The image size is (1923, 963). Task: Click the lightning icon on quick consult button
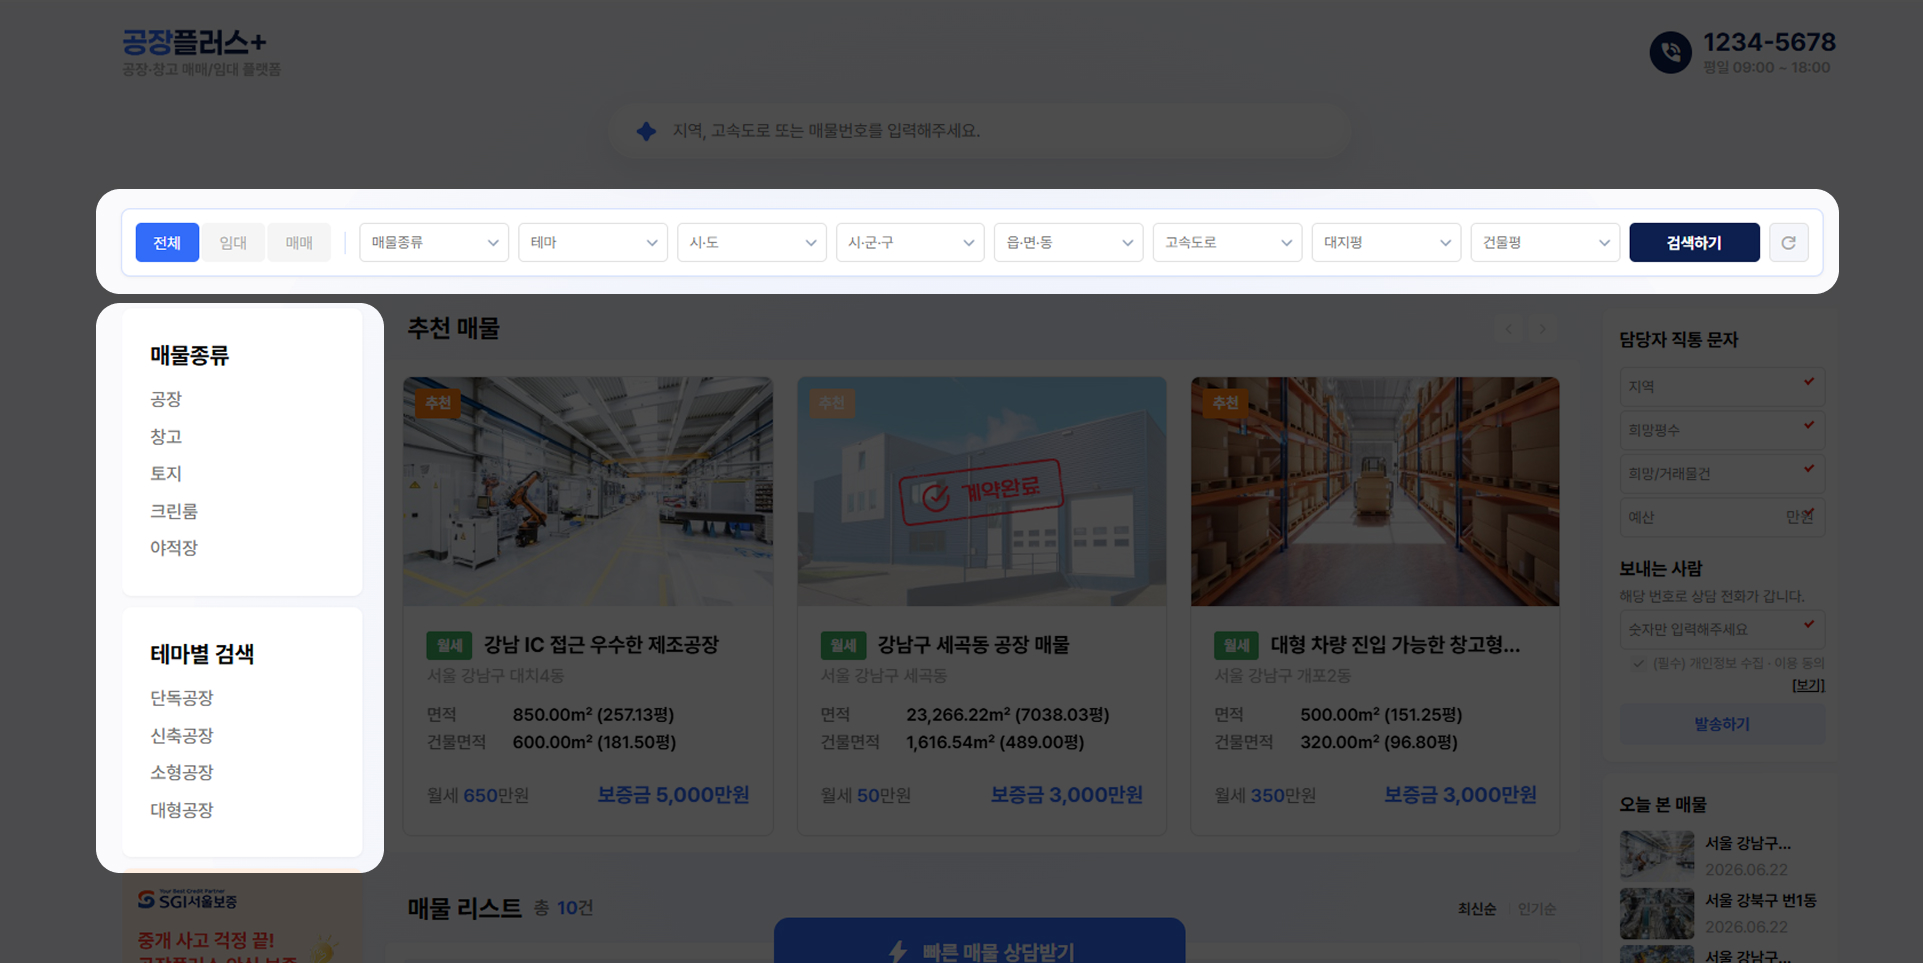click(897, 951)
